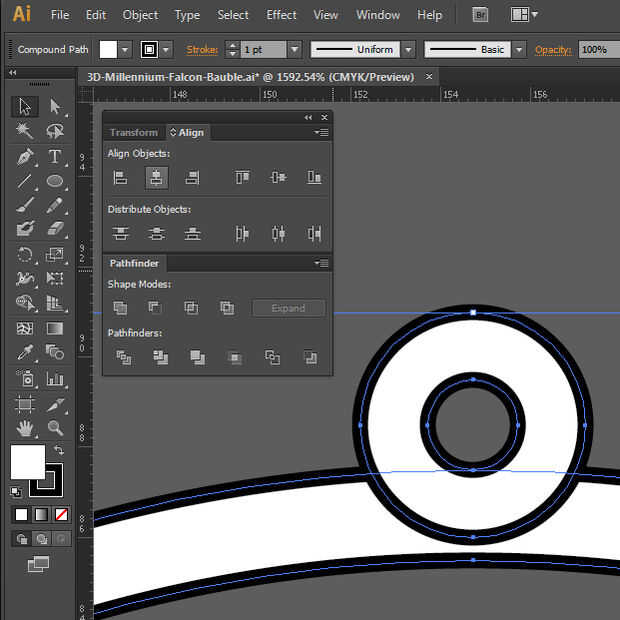Screen dimensions: 620x620
Task: Open the Effect menu
Action: point(281,15)
